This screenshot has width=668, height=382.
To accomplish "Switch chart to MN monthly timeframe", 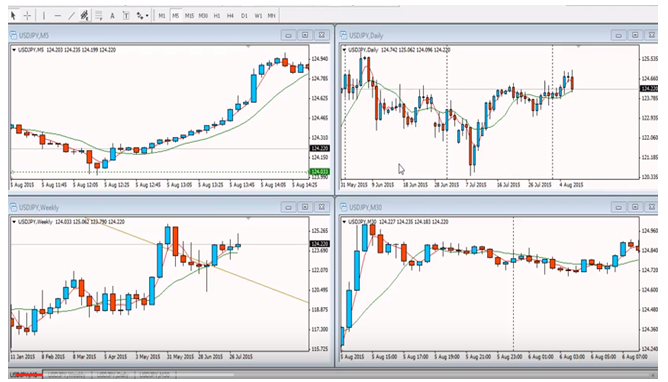I will [x=271, y=16].
